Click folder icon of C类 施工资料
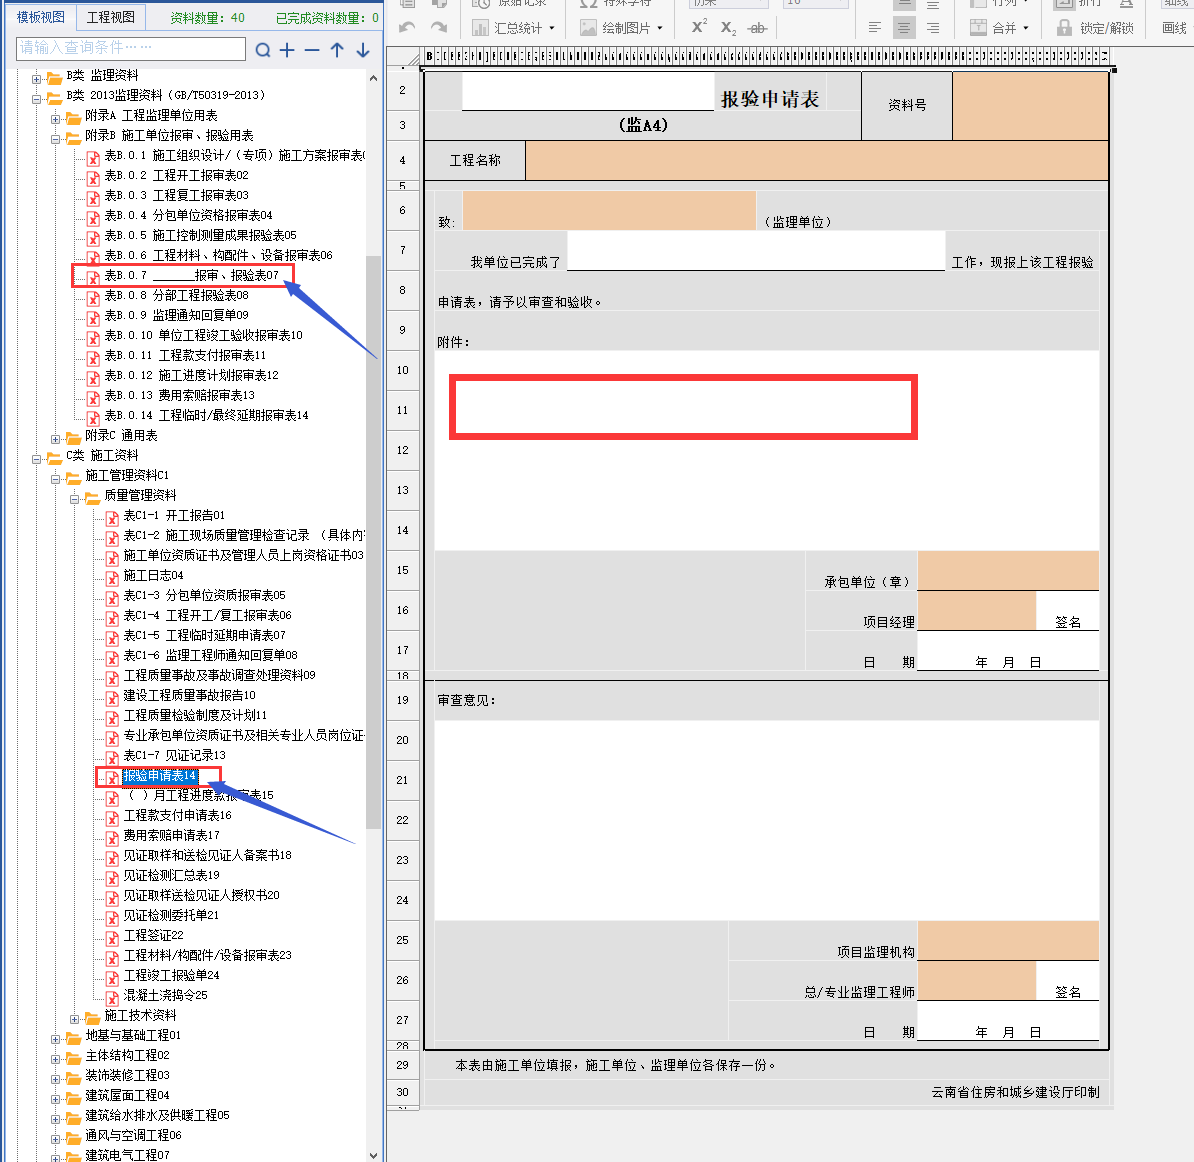 point(55,457)
